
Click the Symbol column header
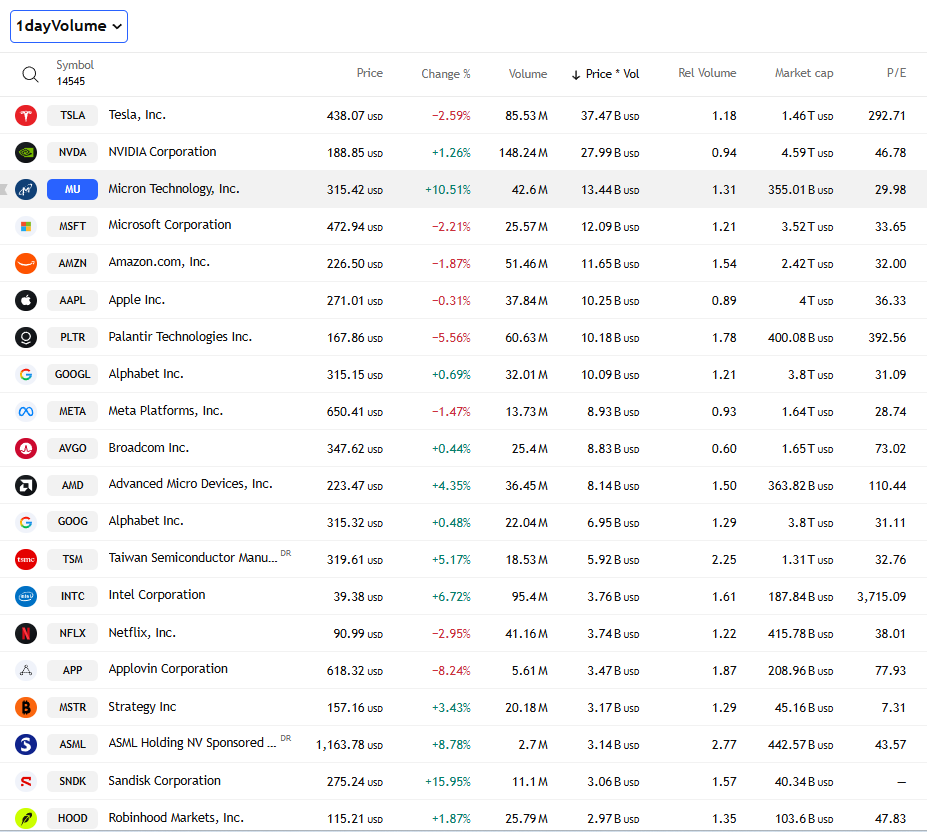[x=74, y=65]
